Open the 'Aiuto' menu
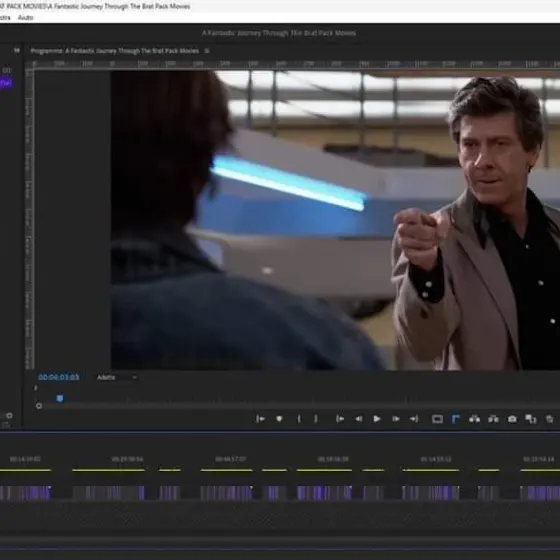 (26, 18)
